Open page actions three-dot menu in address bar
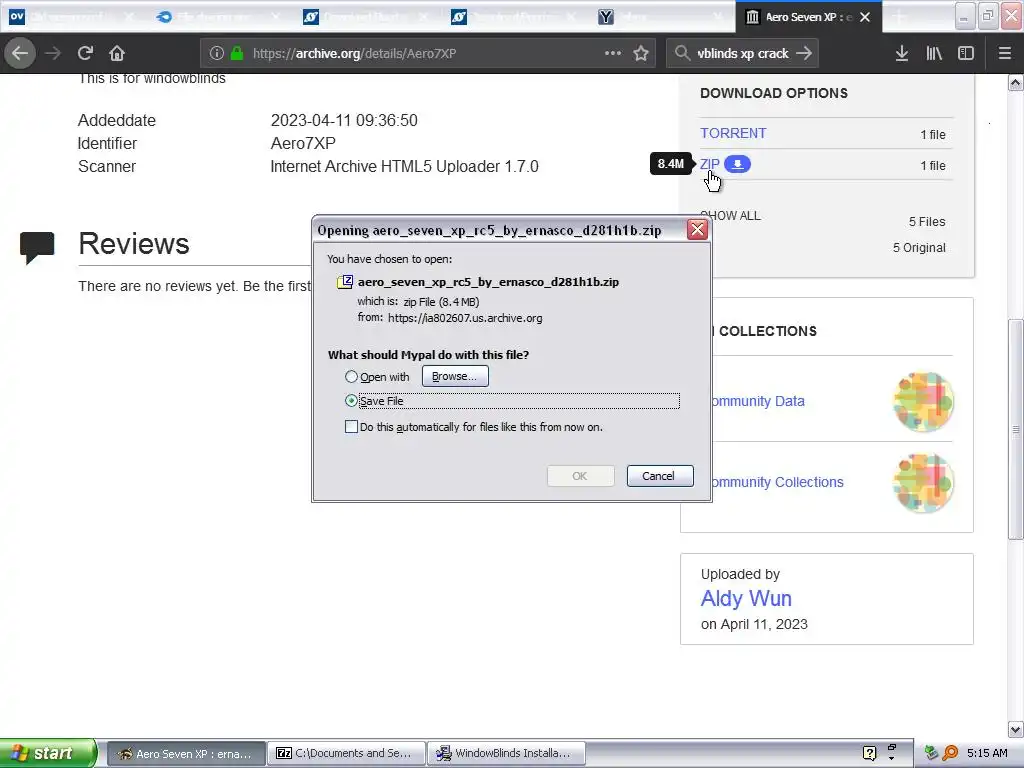This screenshot has height=768, width=1024. tap(613, 53)
